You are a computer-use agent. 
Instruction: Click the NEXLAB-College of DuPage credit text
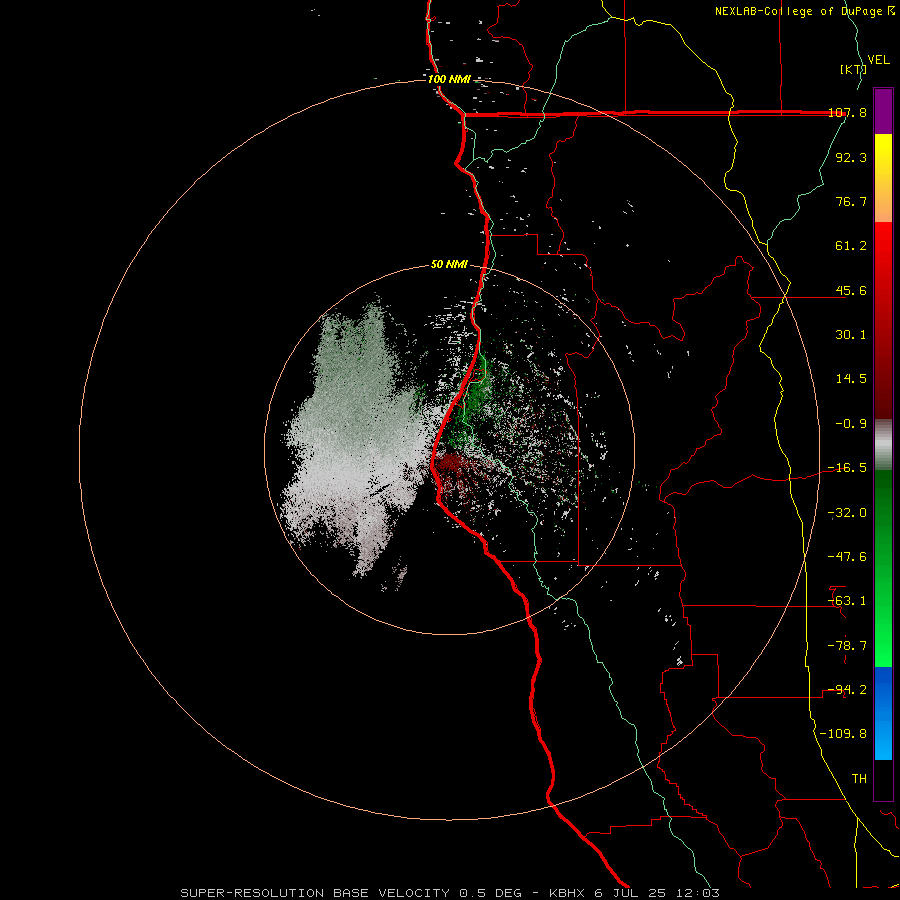tap(800, 11)
